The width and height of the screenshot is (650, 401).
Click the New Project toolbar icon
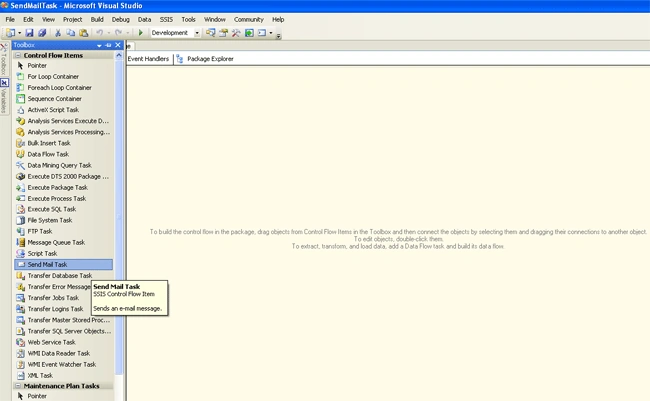point(10,33)
